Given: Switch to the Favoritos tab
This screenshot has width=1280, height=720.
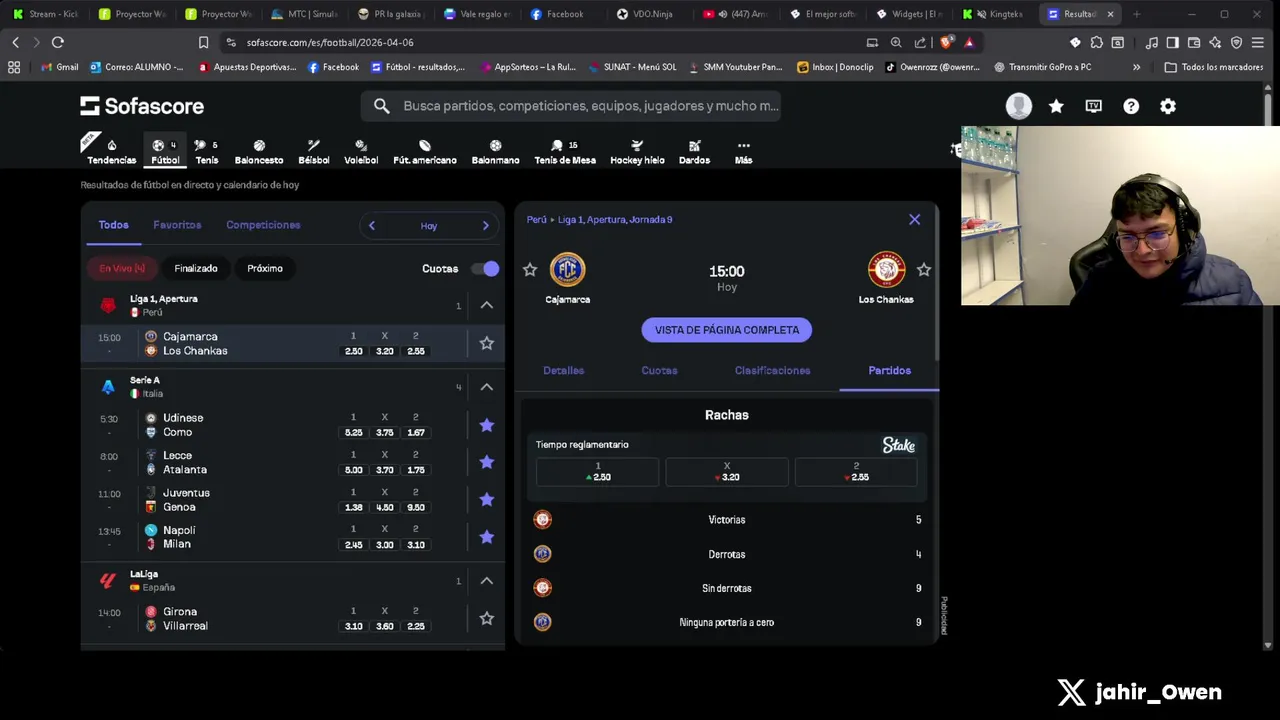Looking at the screenshot, I should [x=177, y=225].
